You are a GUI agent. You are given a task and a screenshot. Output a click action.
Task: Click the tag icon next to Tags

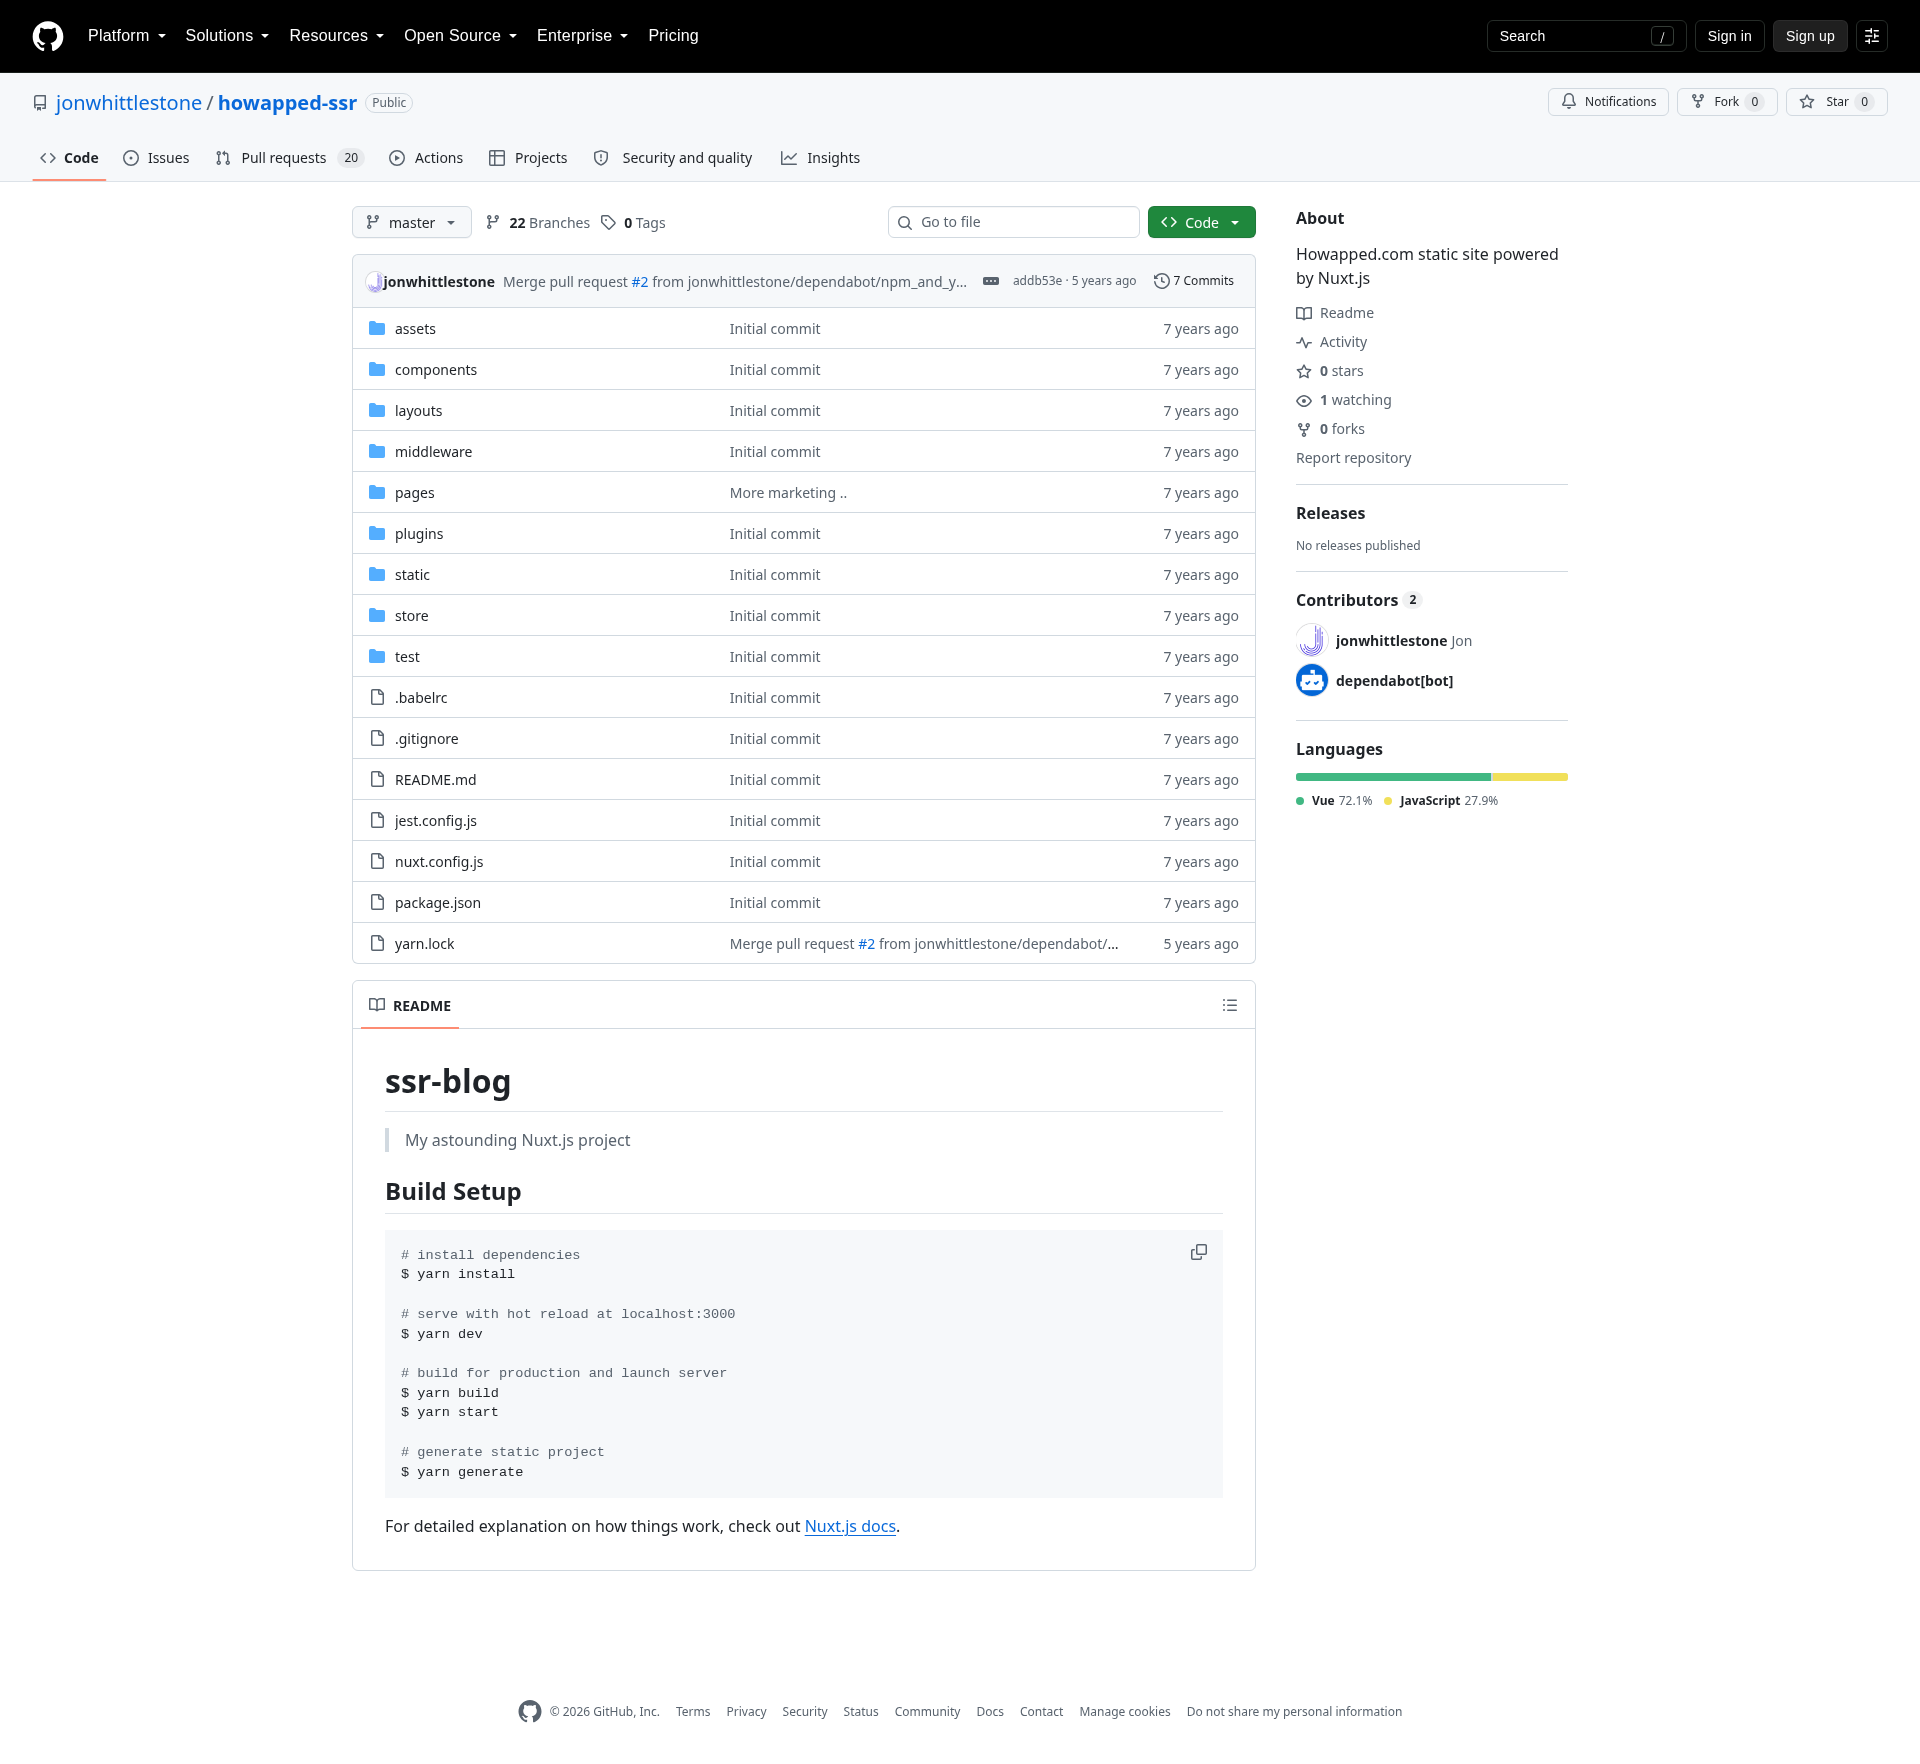coord(608,222)
